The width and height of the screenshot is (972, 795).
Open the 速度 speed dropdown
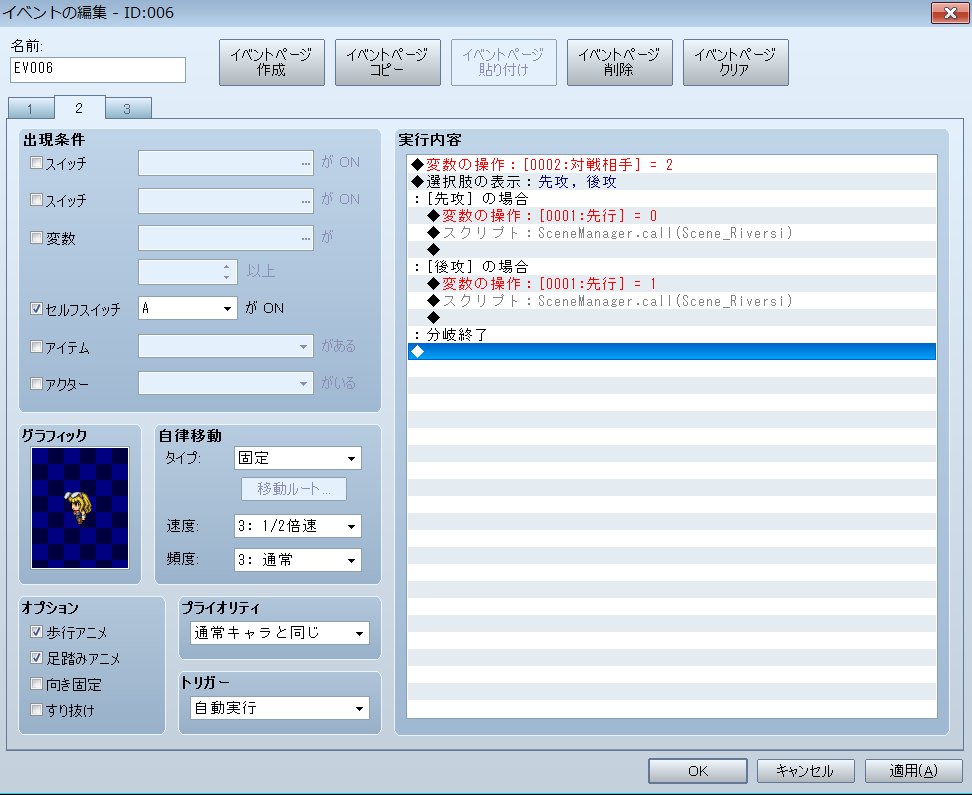[x=298, y=526]
